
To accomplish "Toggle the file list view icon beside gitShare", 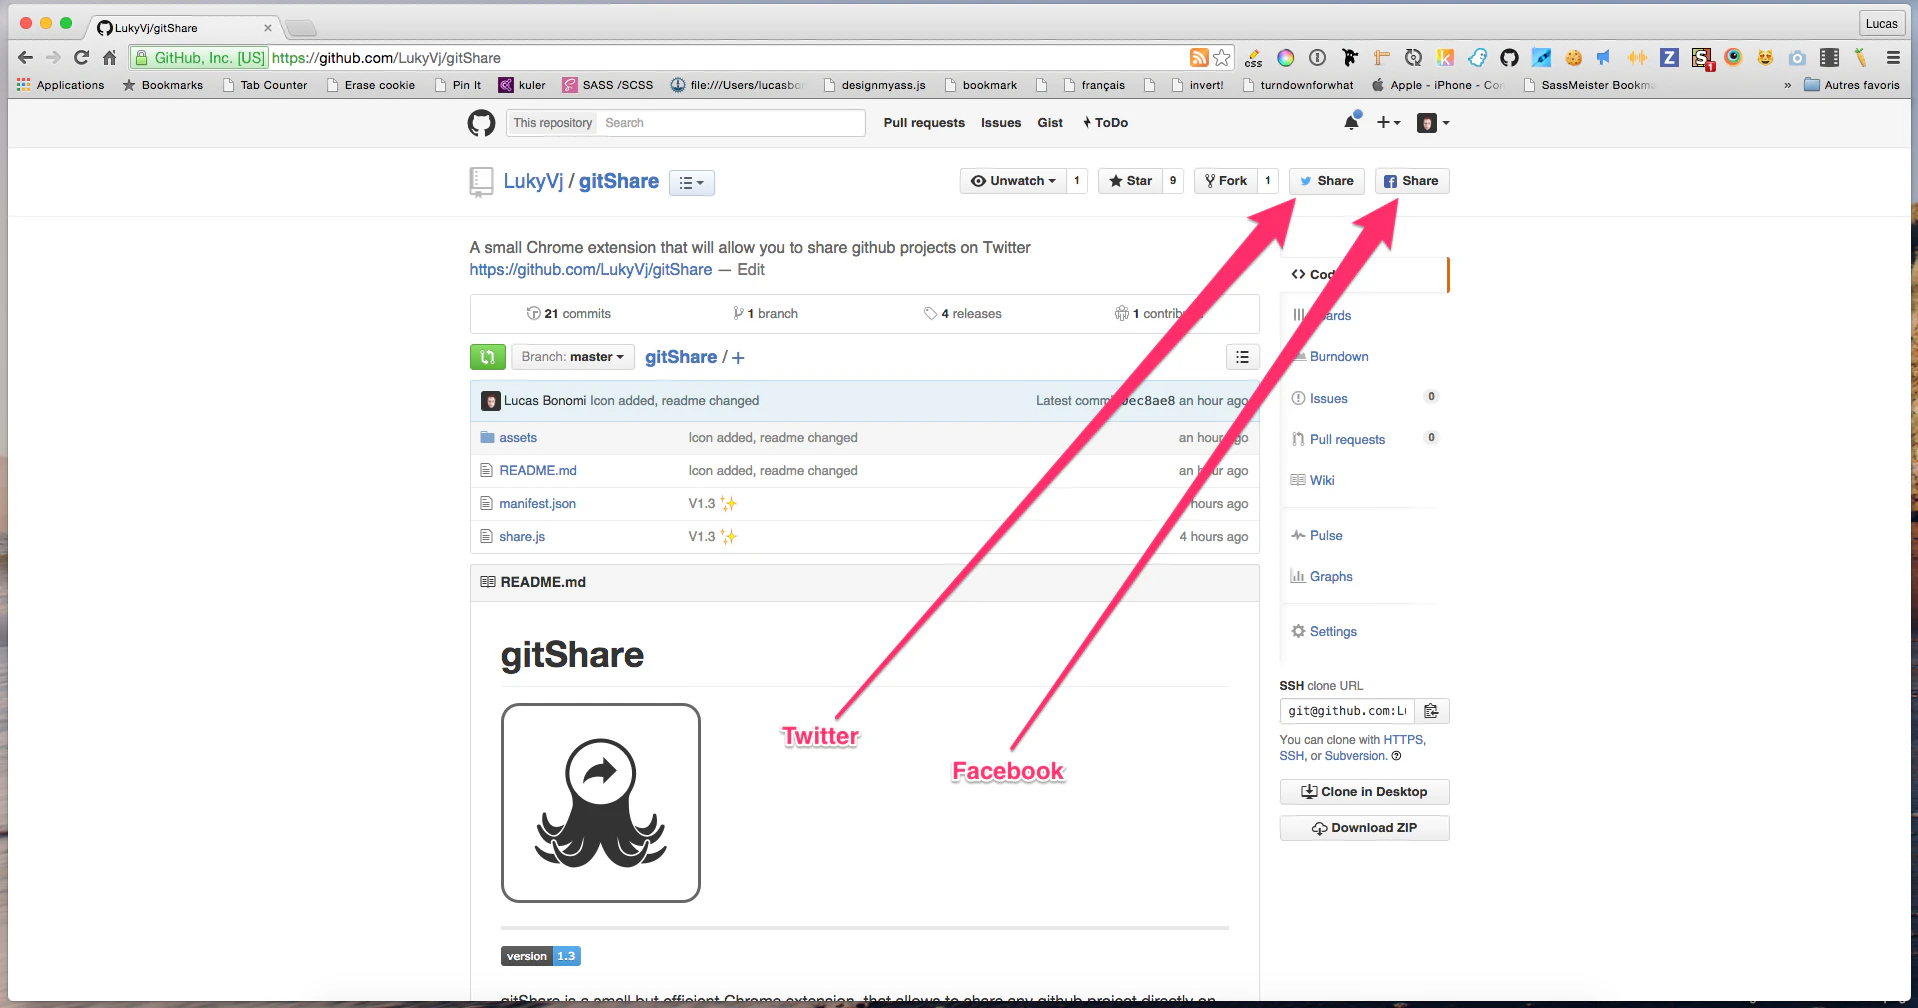I will coord(691,182).
